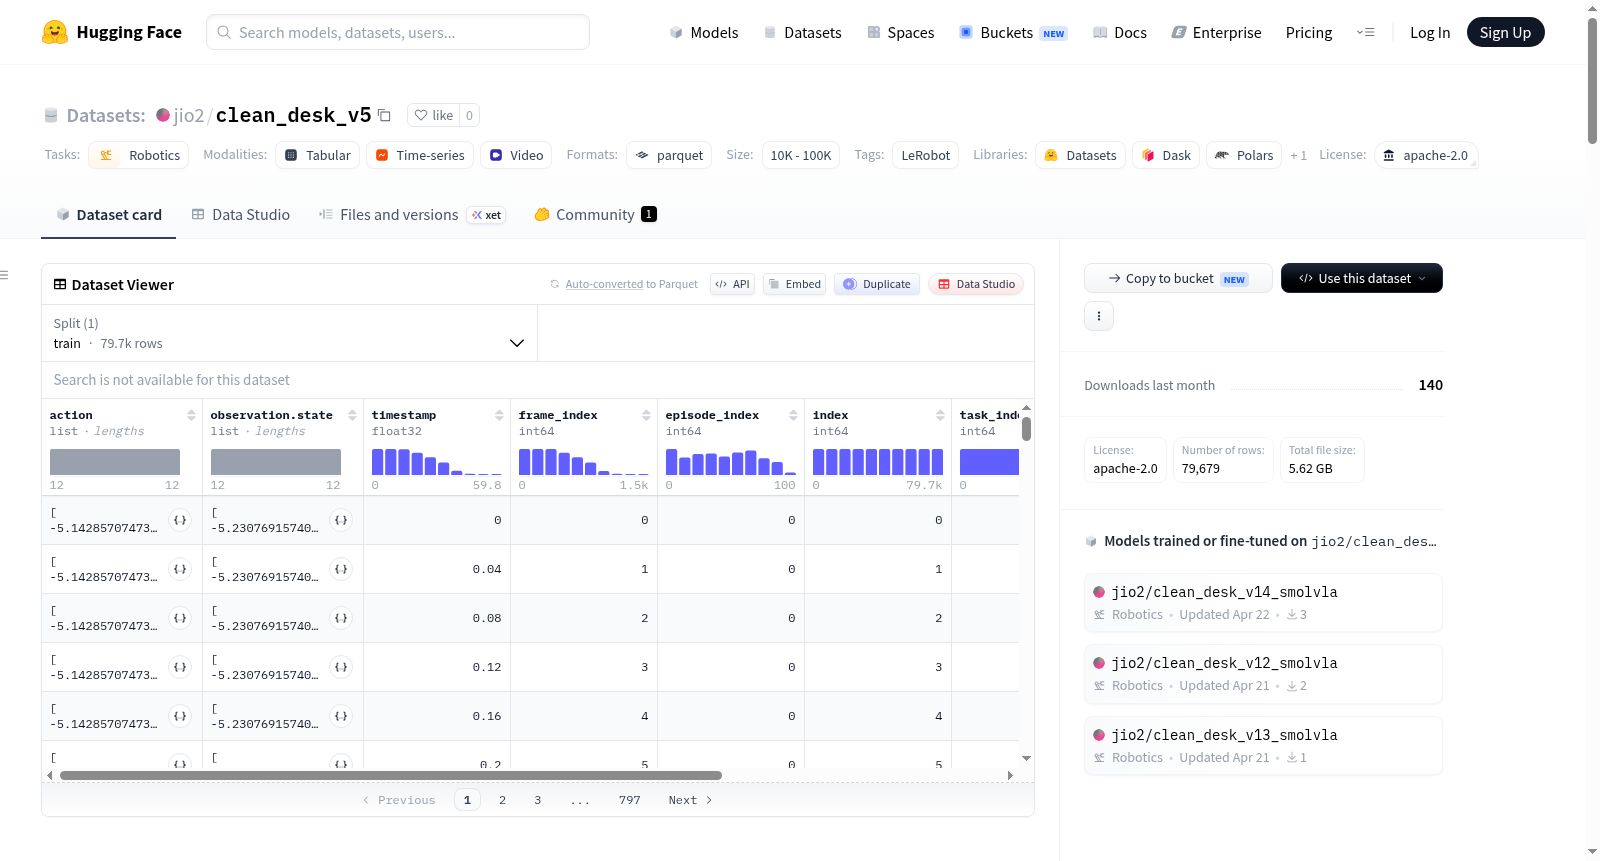Sort the frame_index column
The image size is (1600, 861).
click(646, 415)
